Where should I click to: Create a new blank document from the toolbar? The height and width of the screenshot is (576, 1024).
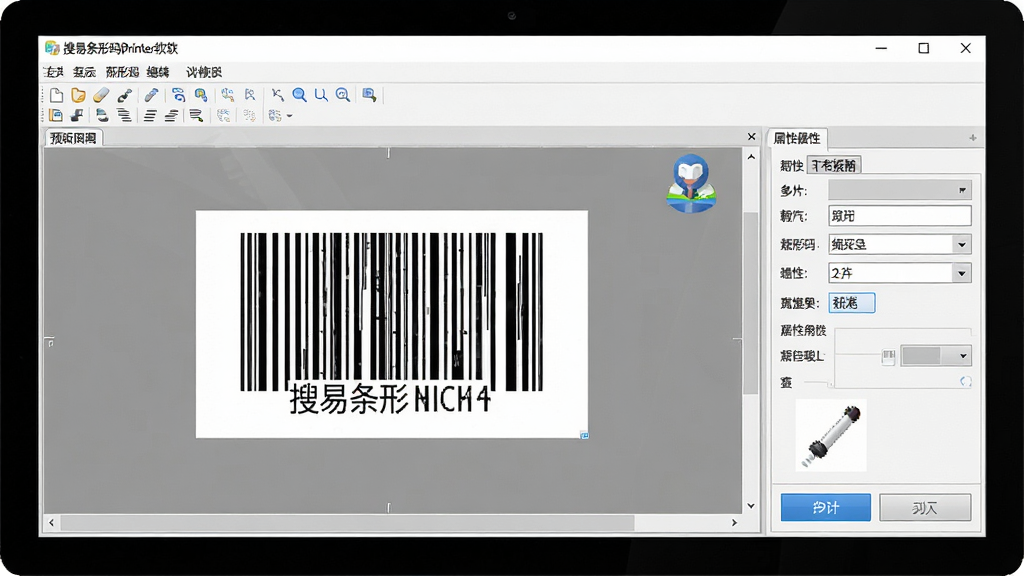[x=56, y=95]
